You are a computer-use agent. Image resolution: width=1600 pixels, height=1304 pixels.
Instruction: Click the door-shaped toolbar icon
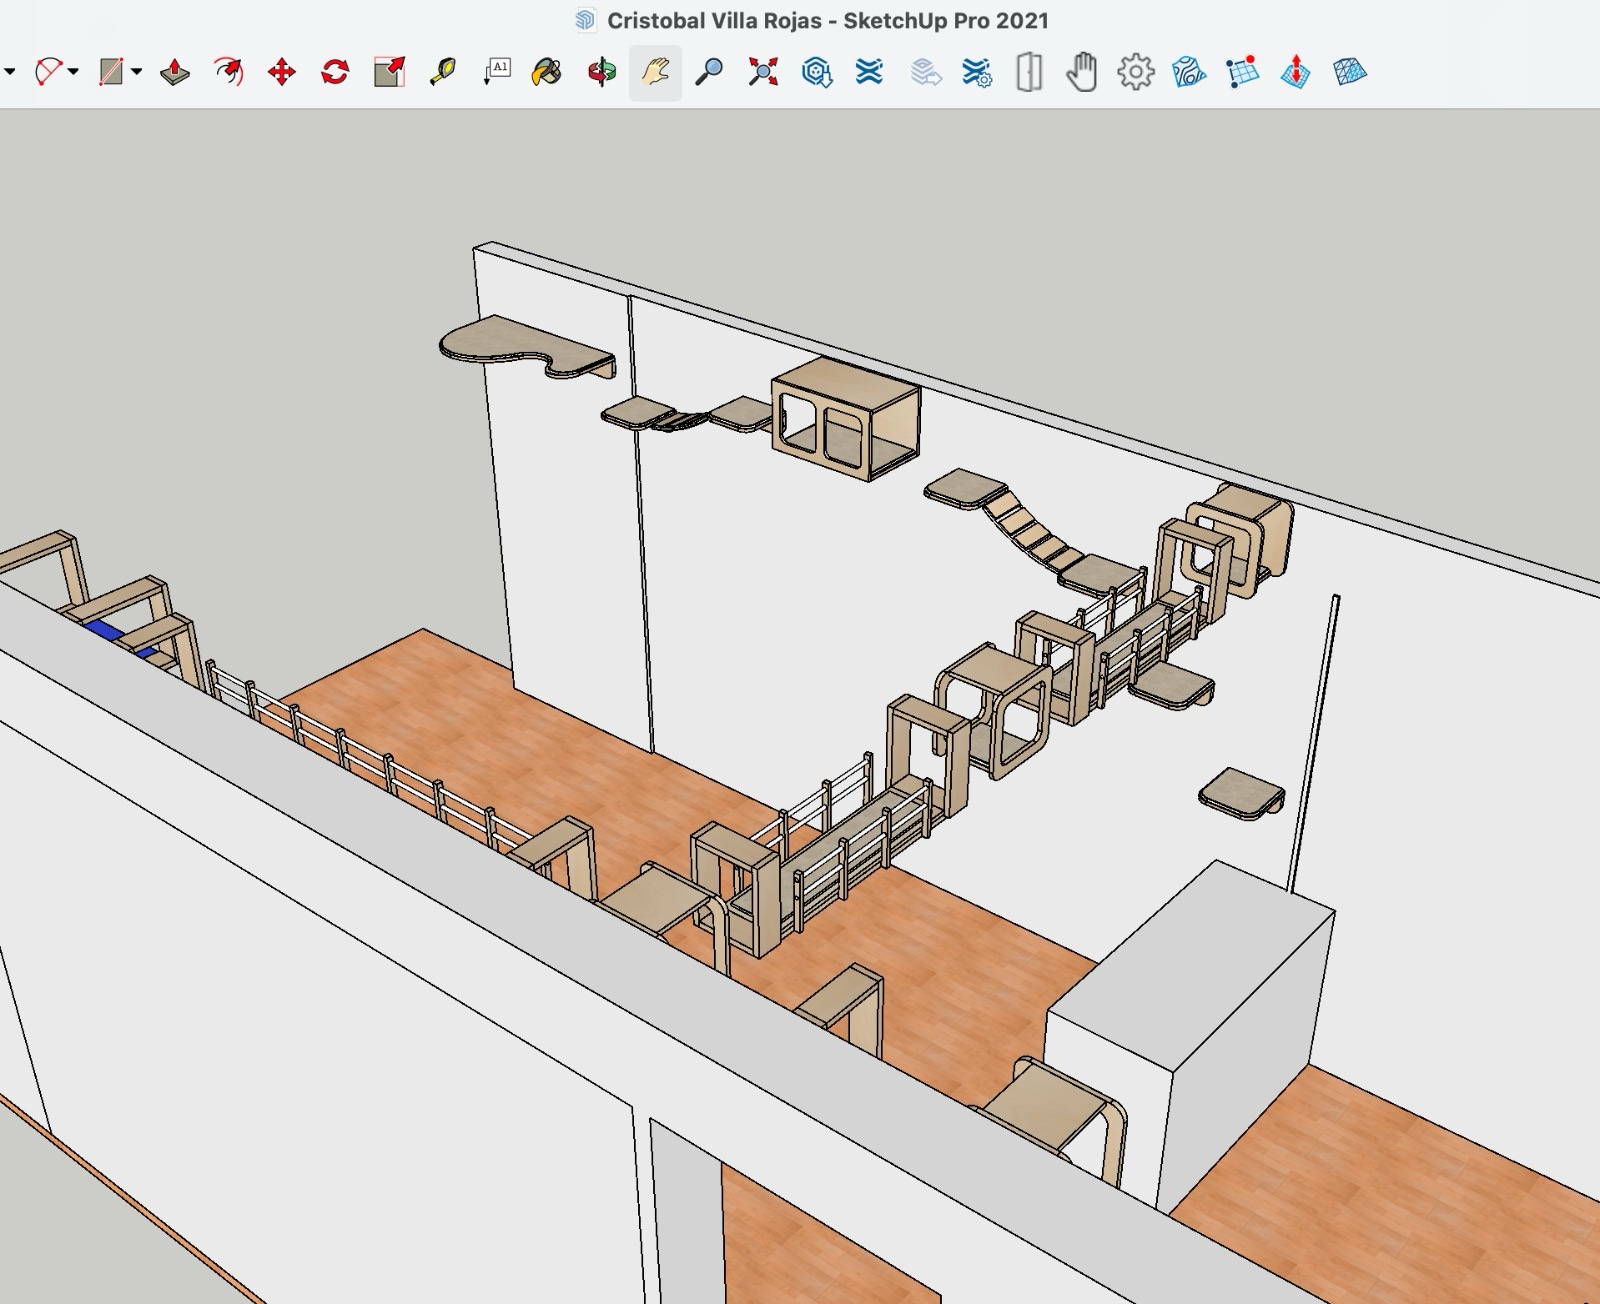pyautogui.click(x=1029, y=72)
